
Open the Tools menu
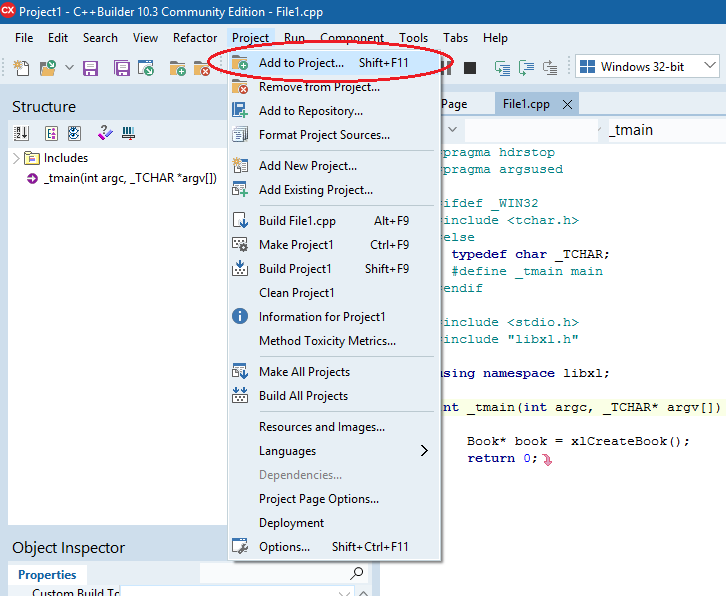pos(413,38)
